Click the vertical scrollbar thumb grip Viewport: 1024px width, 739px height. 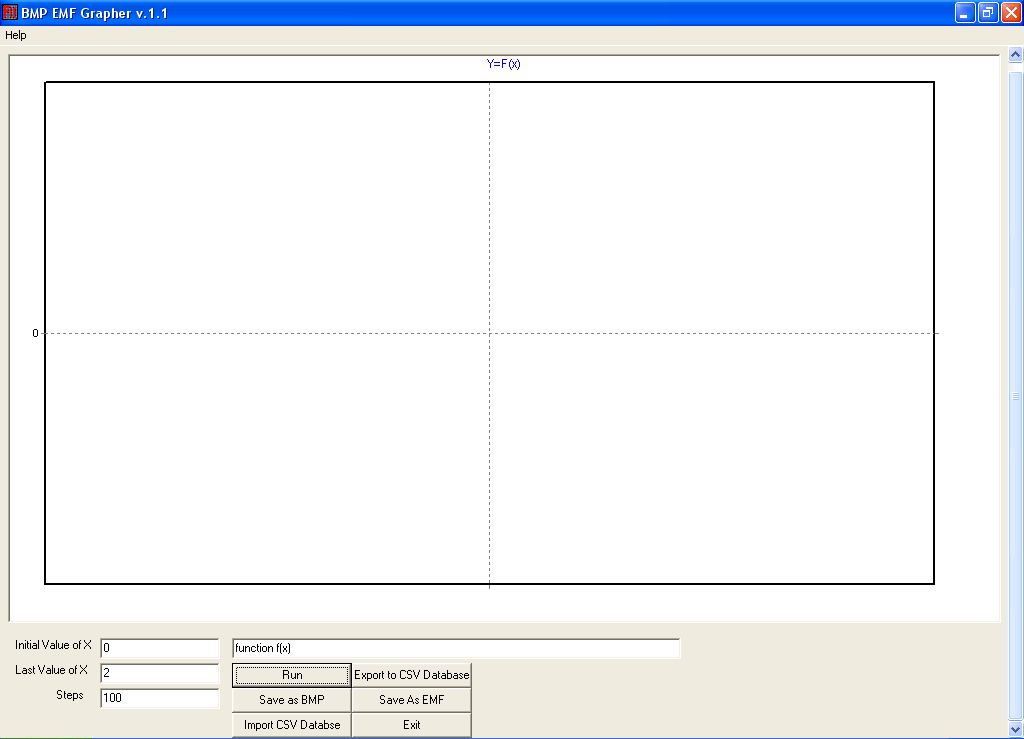1016,396
